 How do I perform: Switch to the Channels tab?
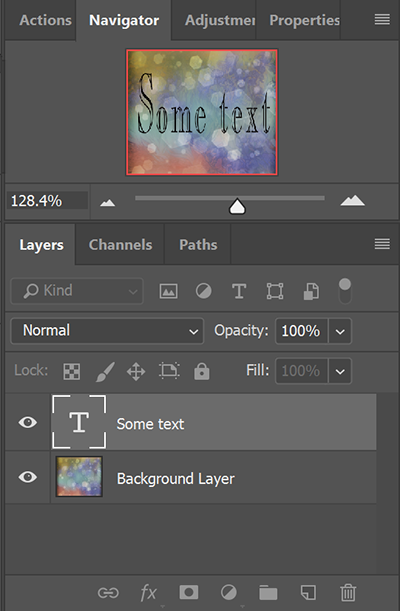click(x=120, y=245)
